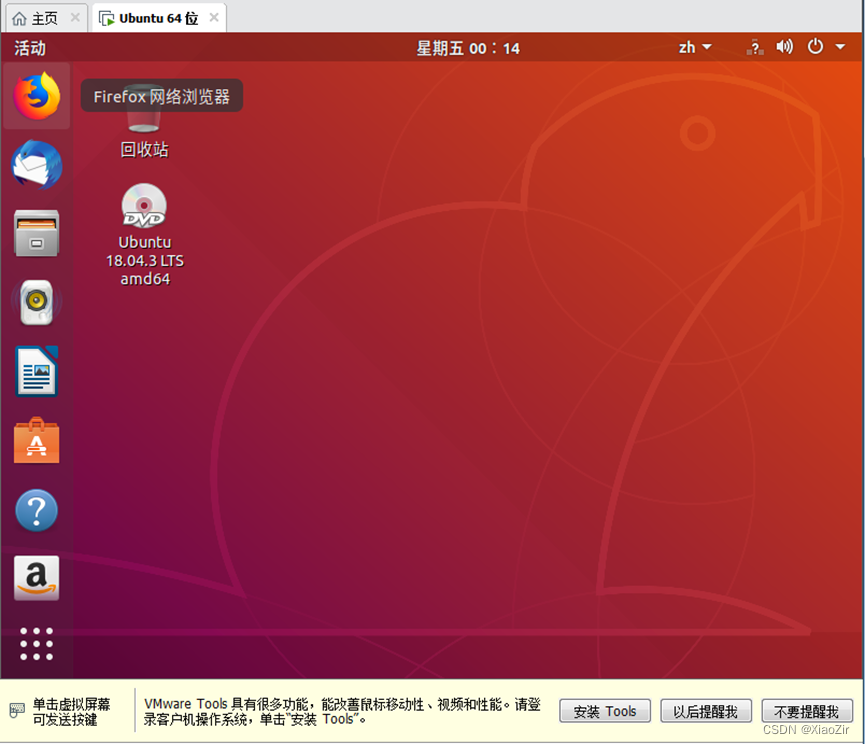865x744 pixels.
Task: Launch Firefox web browser from dock
Action: 36,97
